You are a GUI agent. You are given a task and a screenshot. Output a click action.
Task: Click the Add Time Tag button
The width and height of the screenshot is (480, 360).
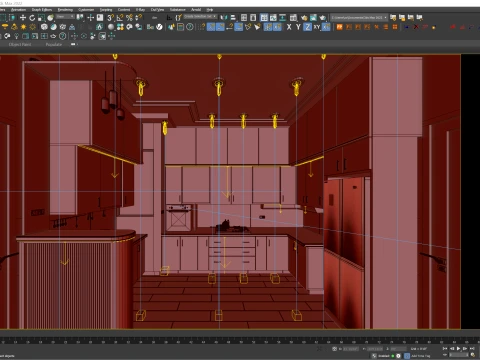(x=420, y=356)
